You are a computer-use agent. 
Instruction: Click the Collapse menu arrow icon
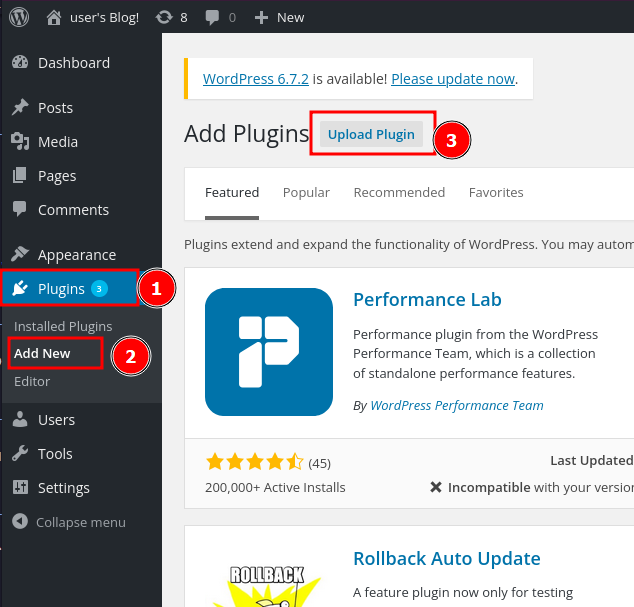click(20, 521)
